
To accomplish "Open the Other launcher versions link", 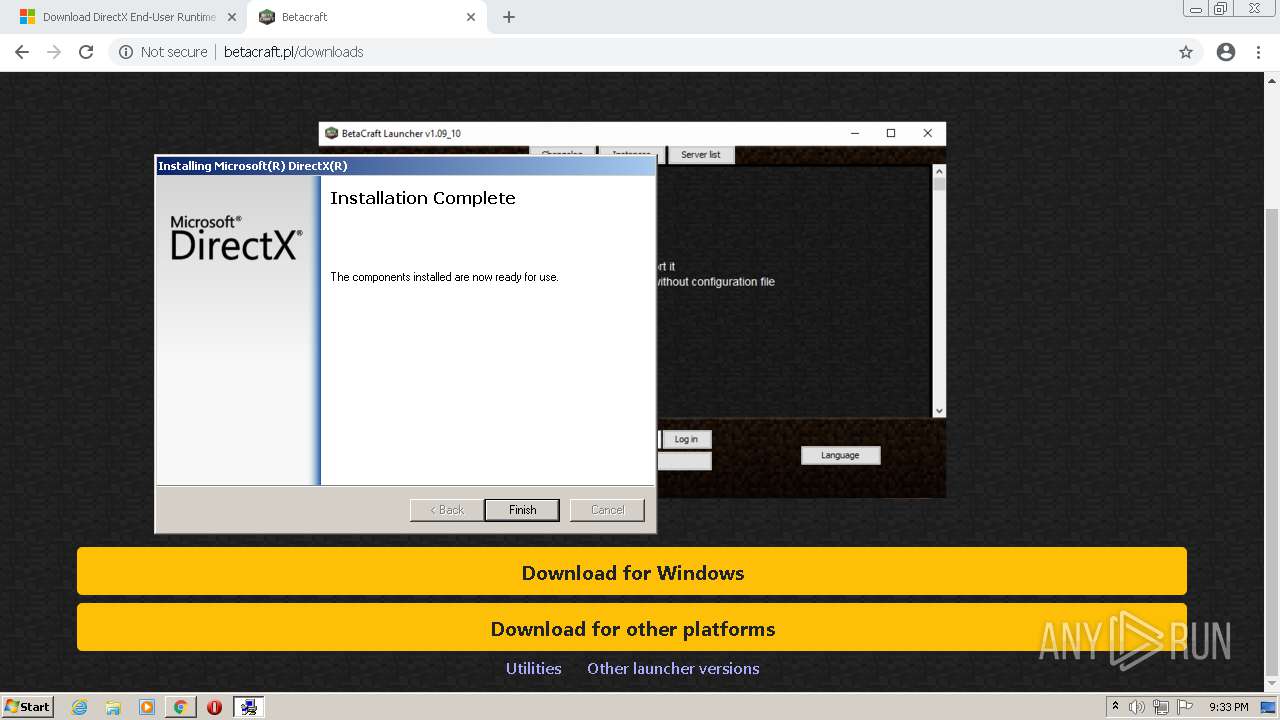I will 673,668.
